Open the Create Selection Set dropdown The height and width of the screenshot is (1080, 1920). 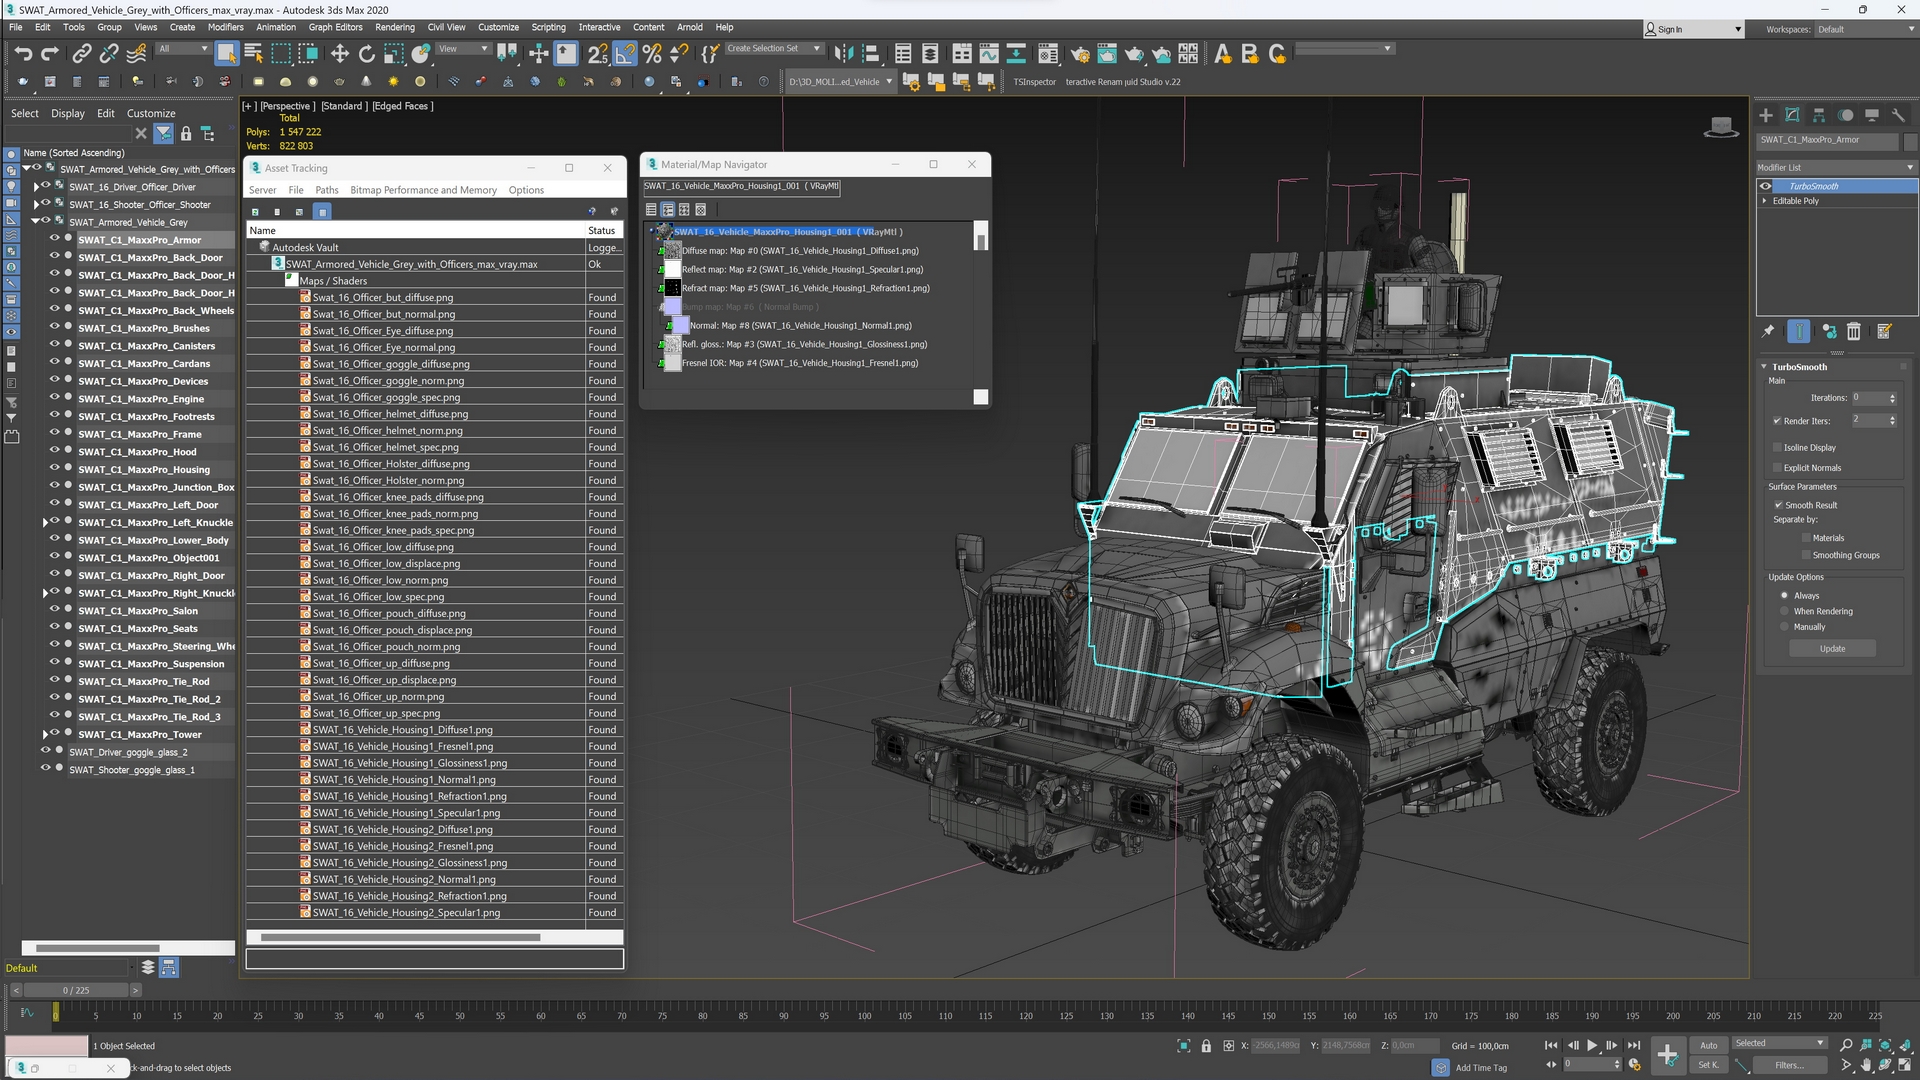[x=773, y=48]
